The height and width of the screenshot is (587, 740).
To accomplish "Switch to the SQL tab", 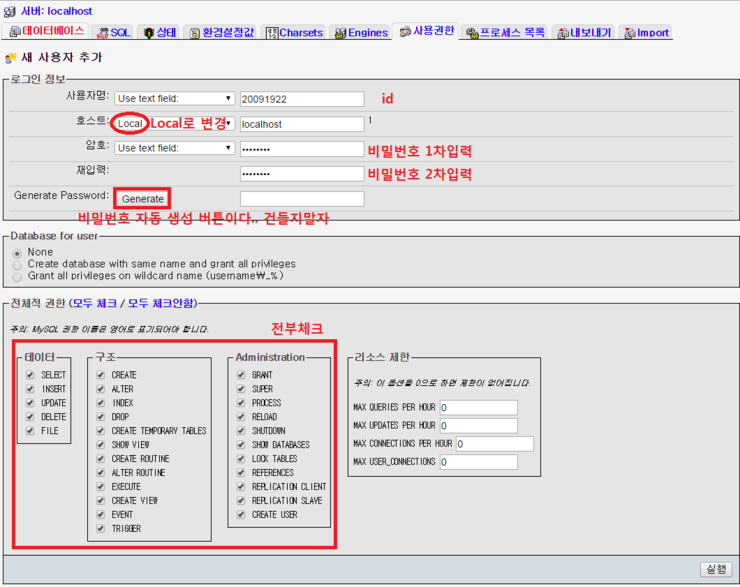I will (x=113, y=33).
